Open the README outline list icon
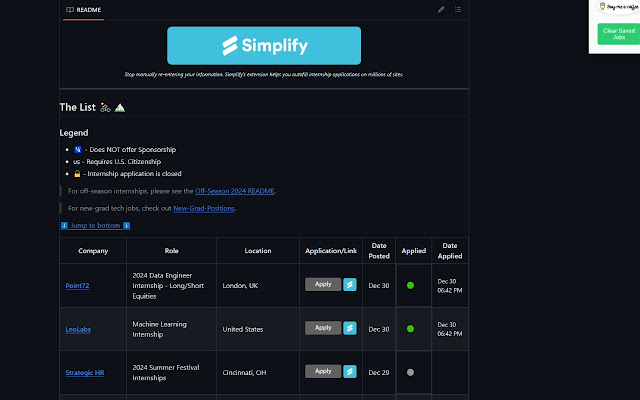This screenshot has width=640, height=400. tap(458, 9)
